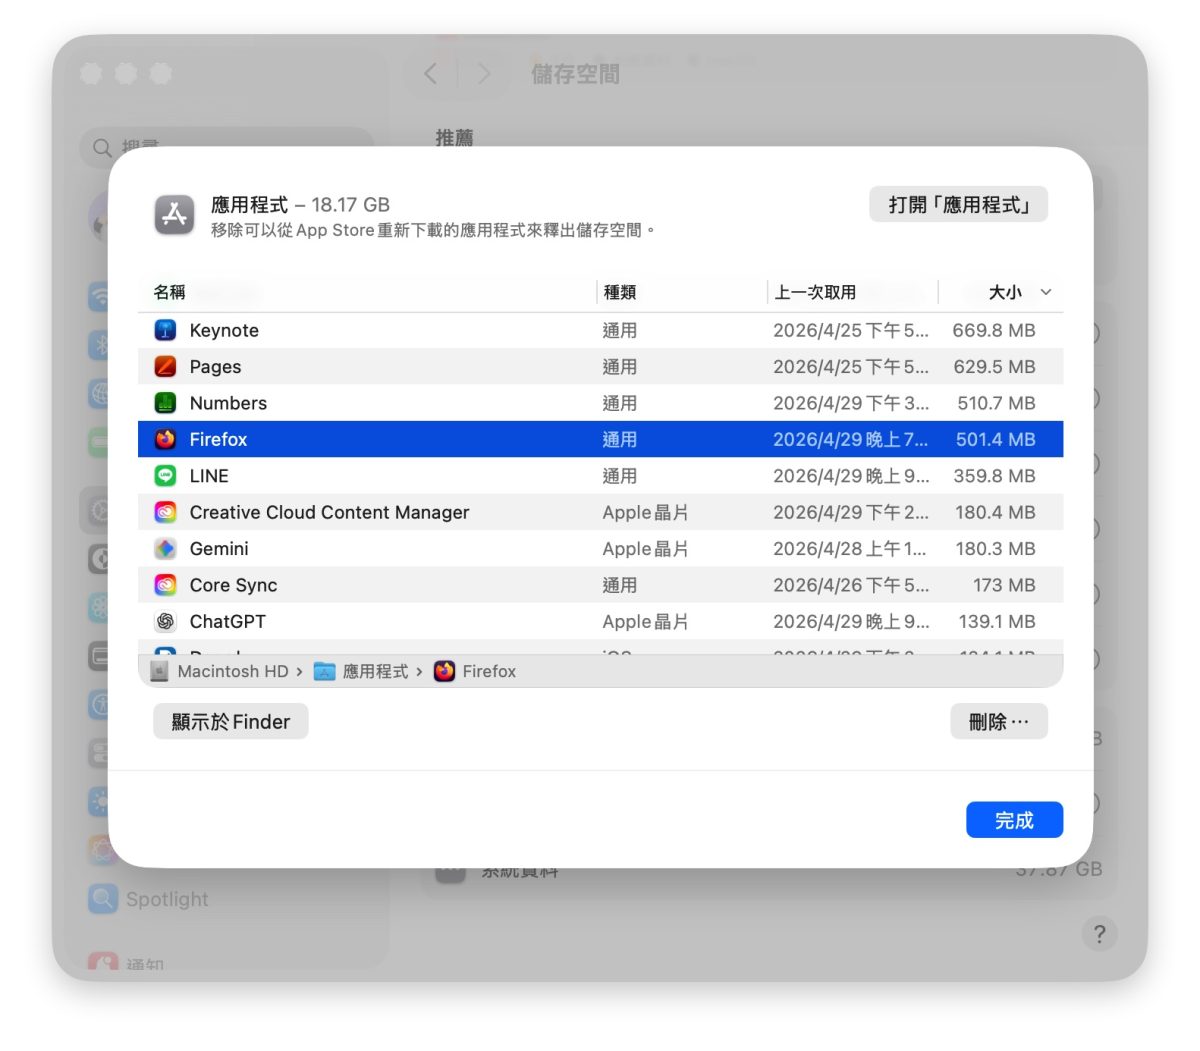
Task: Click the Spotlight label in background sidebar
Action: pyautogui.click(x=167, y=899)
